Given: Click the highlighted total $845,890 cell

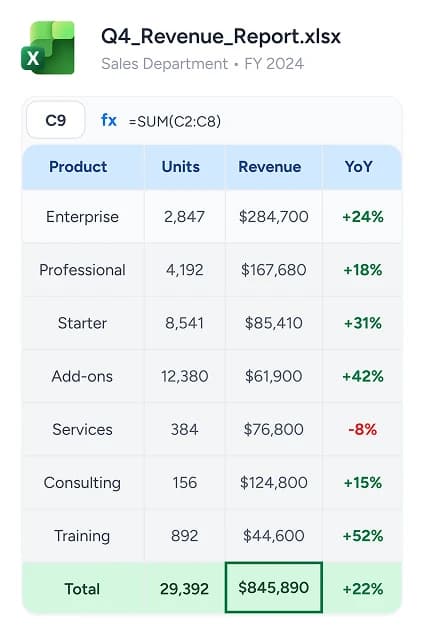Looking at the screenshot, I should point(273,587).
